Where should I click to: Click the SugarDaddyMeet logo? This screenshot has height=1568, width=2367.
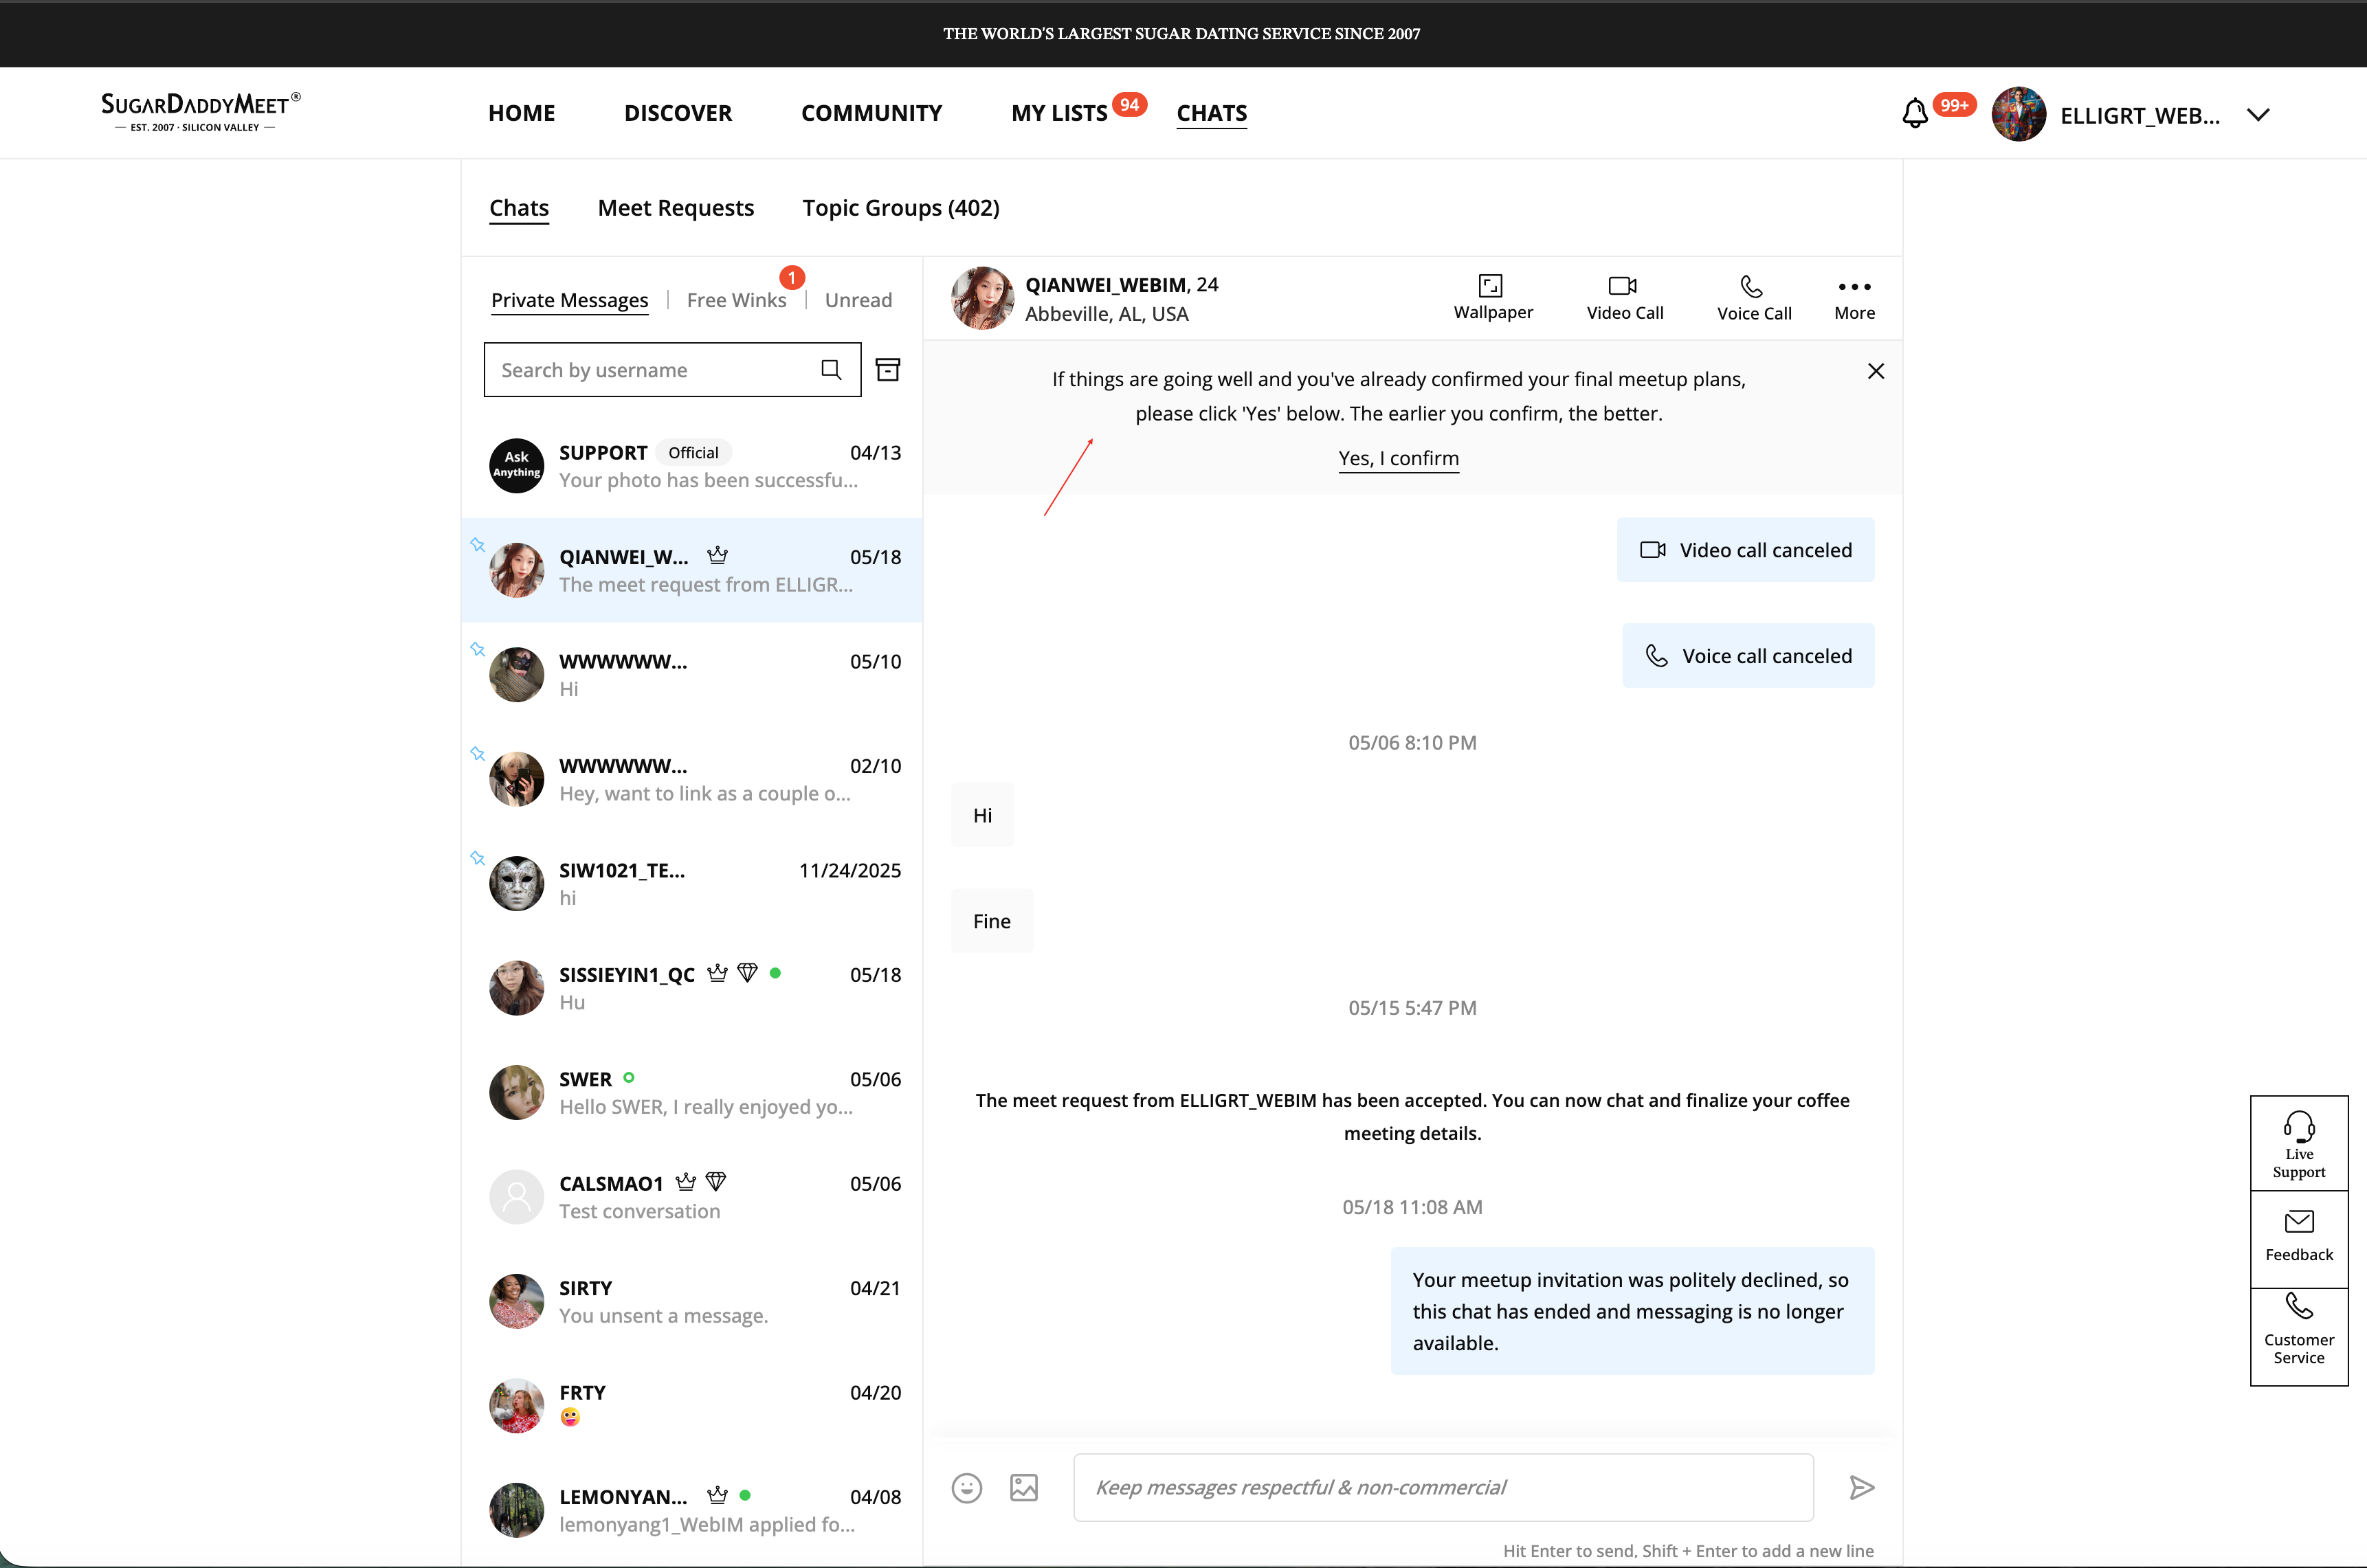click(x=200, y=112)
